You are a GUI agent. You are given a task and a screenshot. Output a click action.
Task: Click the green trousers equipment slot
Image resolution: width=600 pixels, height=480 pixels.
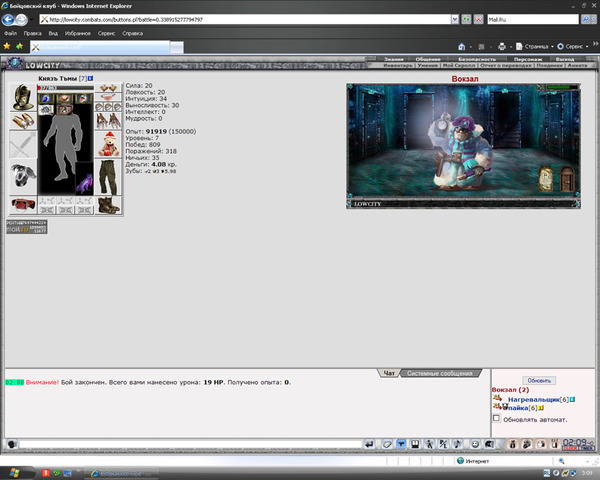[108, 177]
